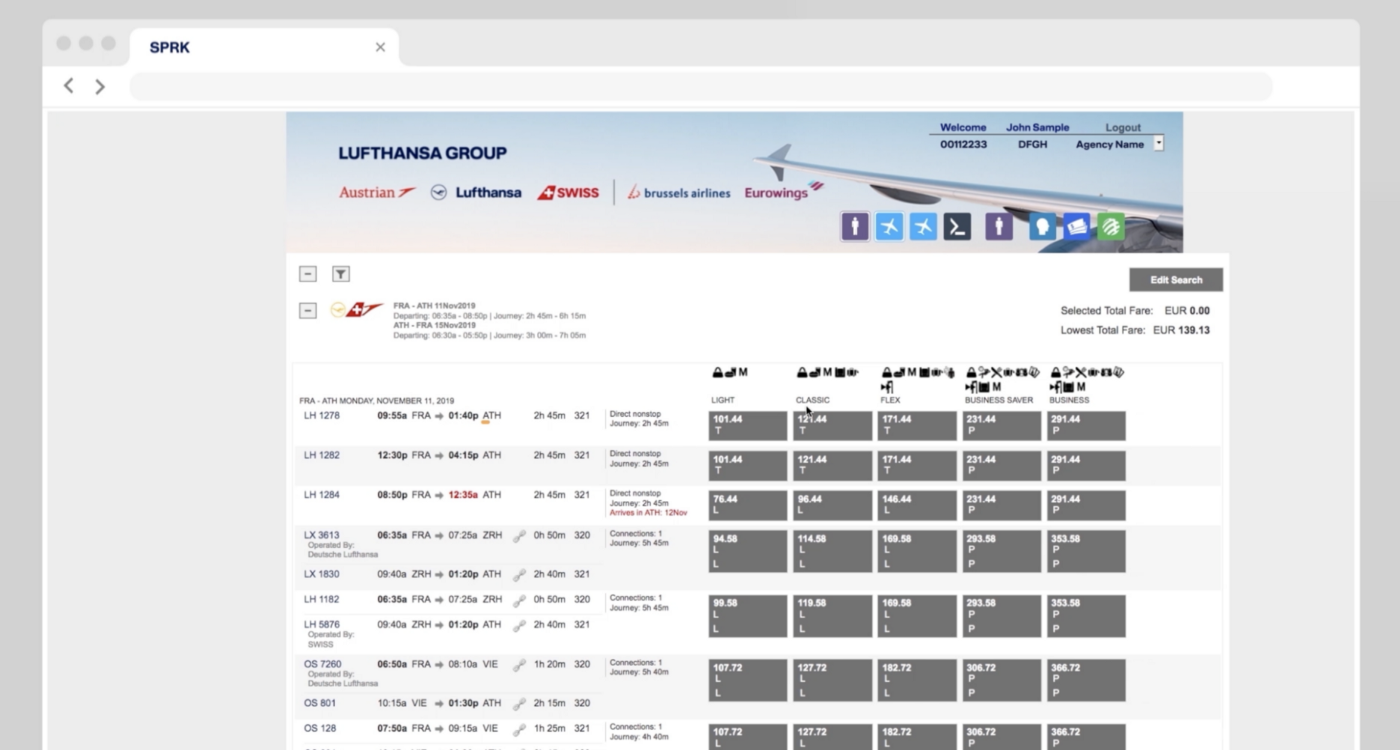Click the second blue airplane icon

pos(923,227)
